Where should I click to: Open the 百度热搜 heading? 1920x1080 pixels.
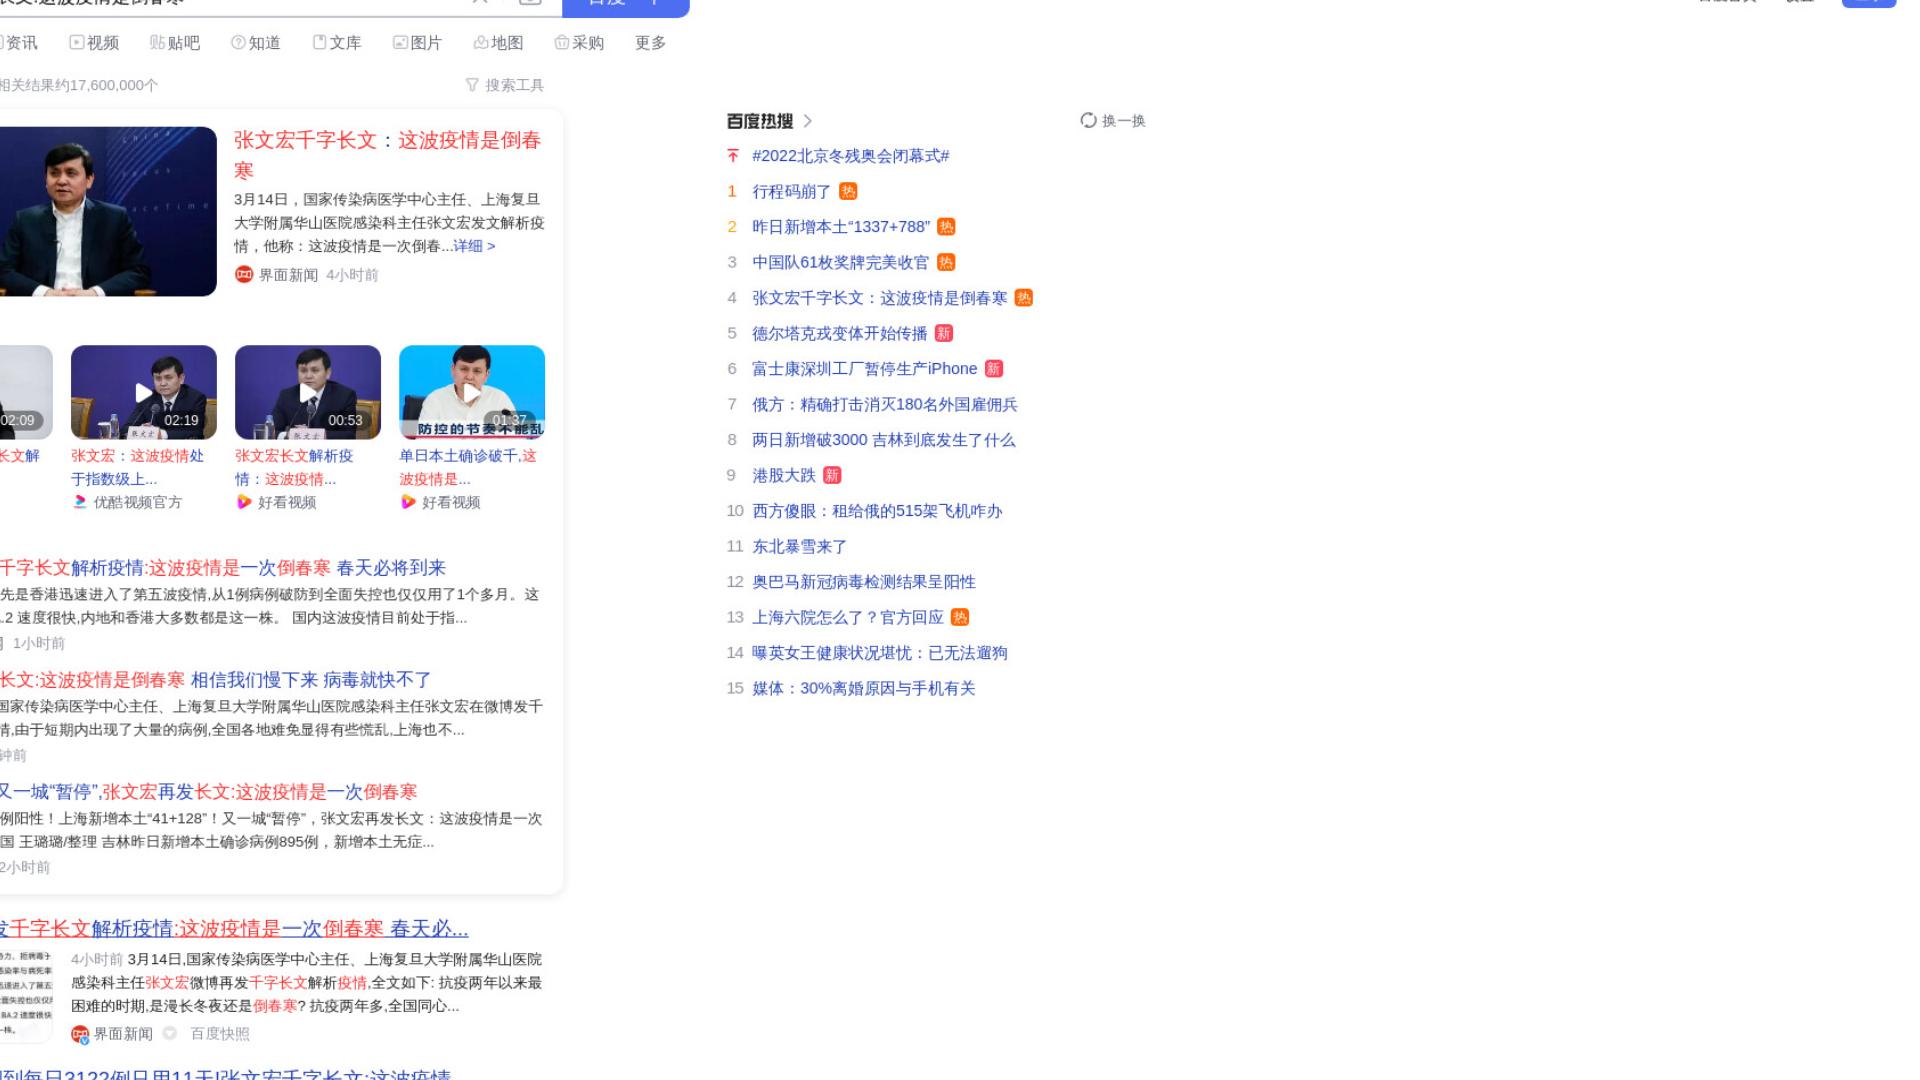pos(760,121)
